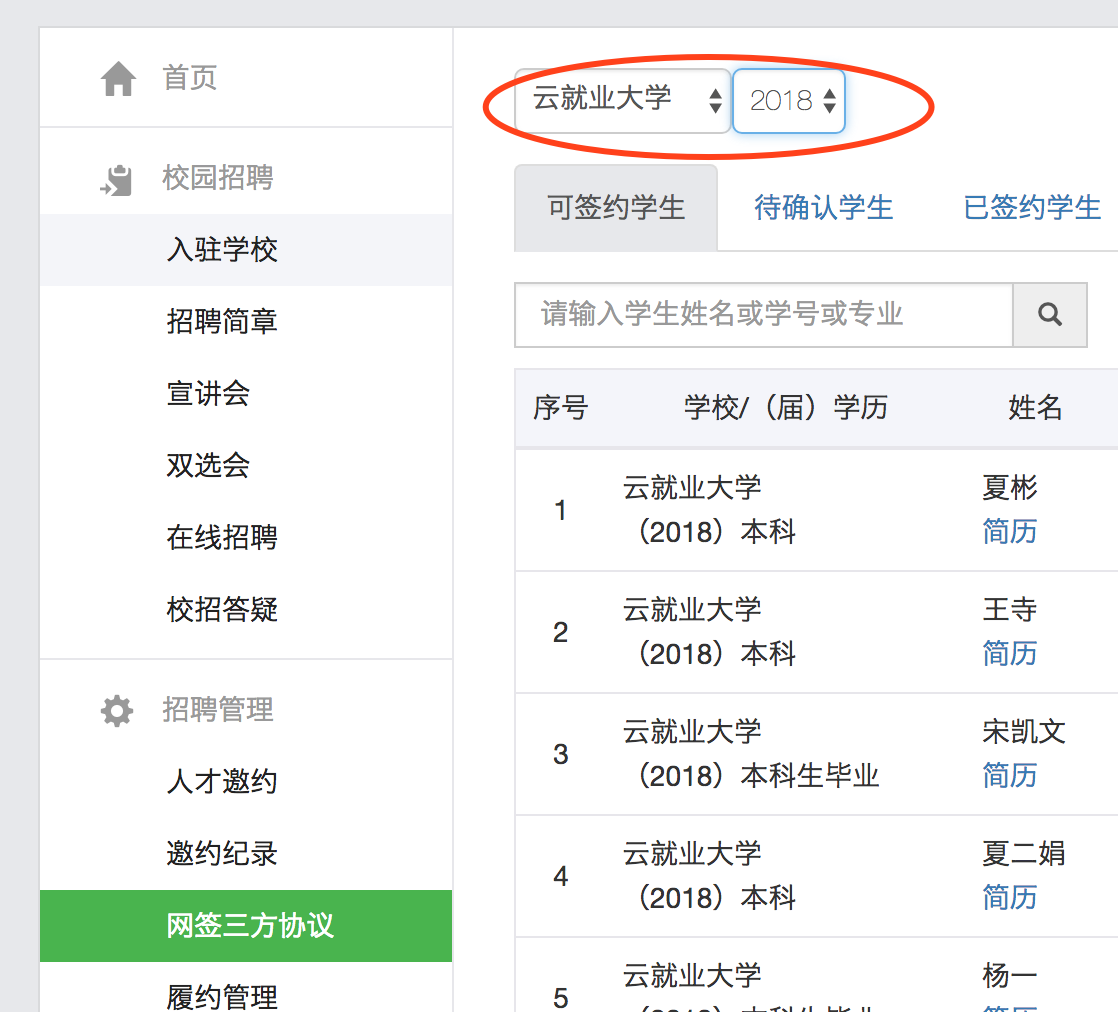Click the home icon in sidebar
Viewport: 1118px width, 1012px height.
pyautogui.click(x=118, y=79)
